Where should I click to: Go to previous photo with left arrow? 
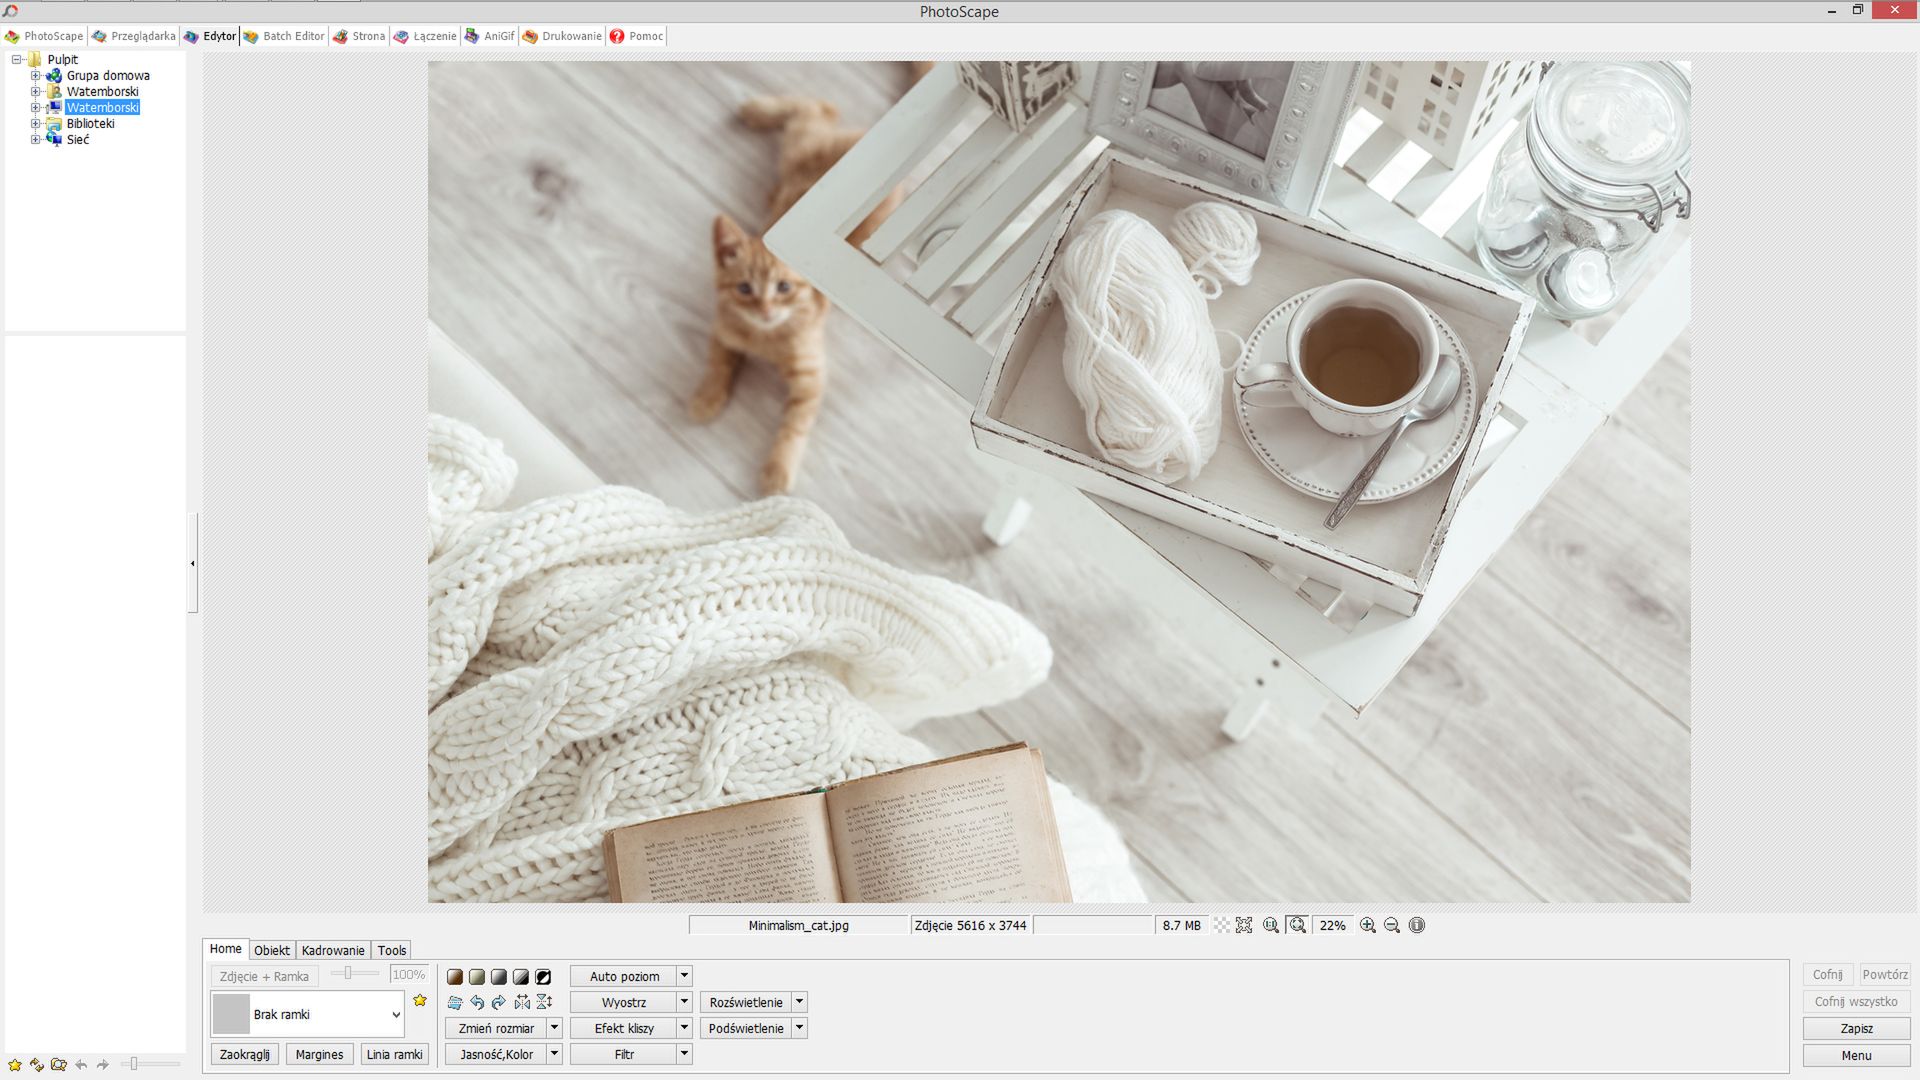click(x=81, y=1065)
